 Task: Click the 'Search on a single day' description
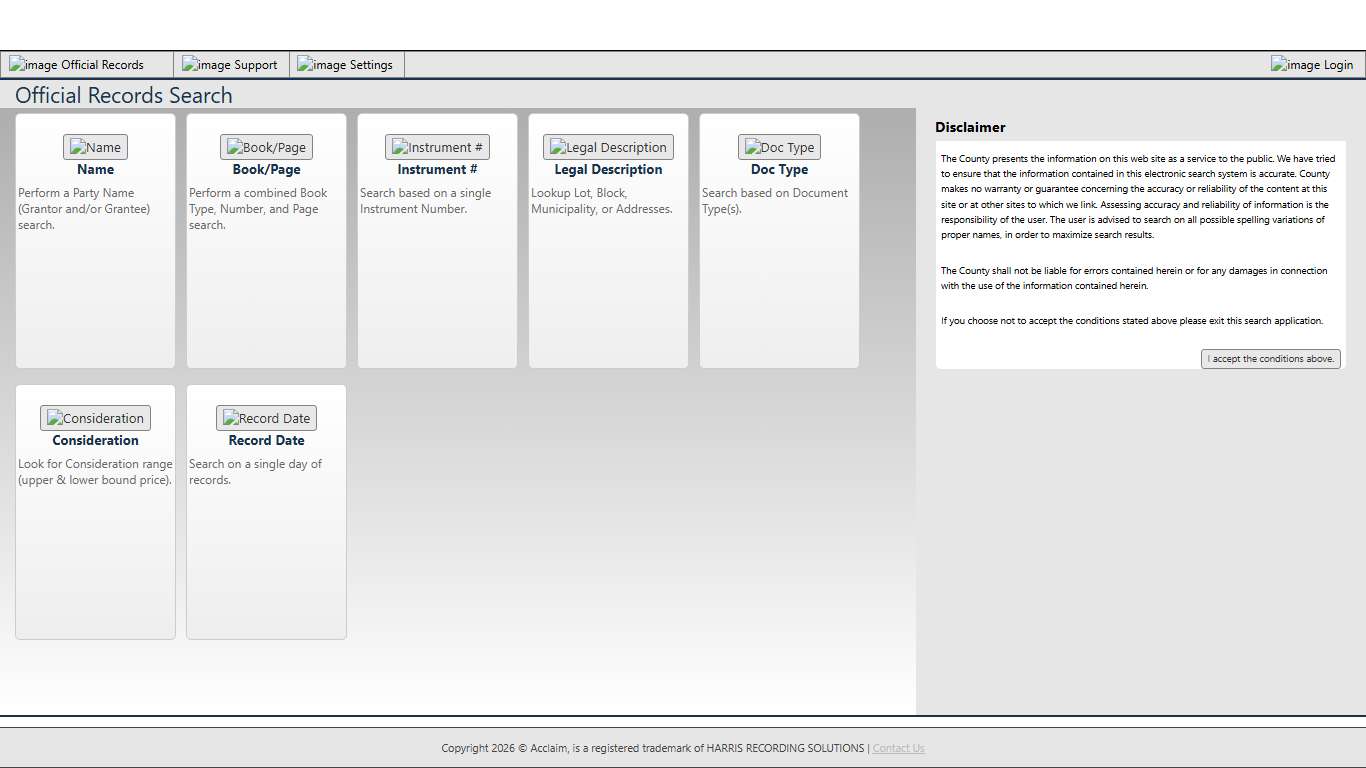255,472
